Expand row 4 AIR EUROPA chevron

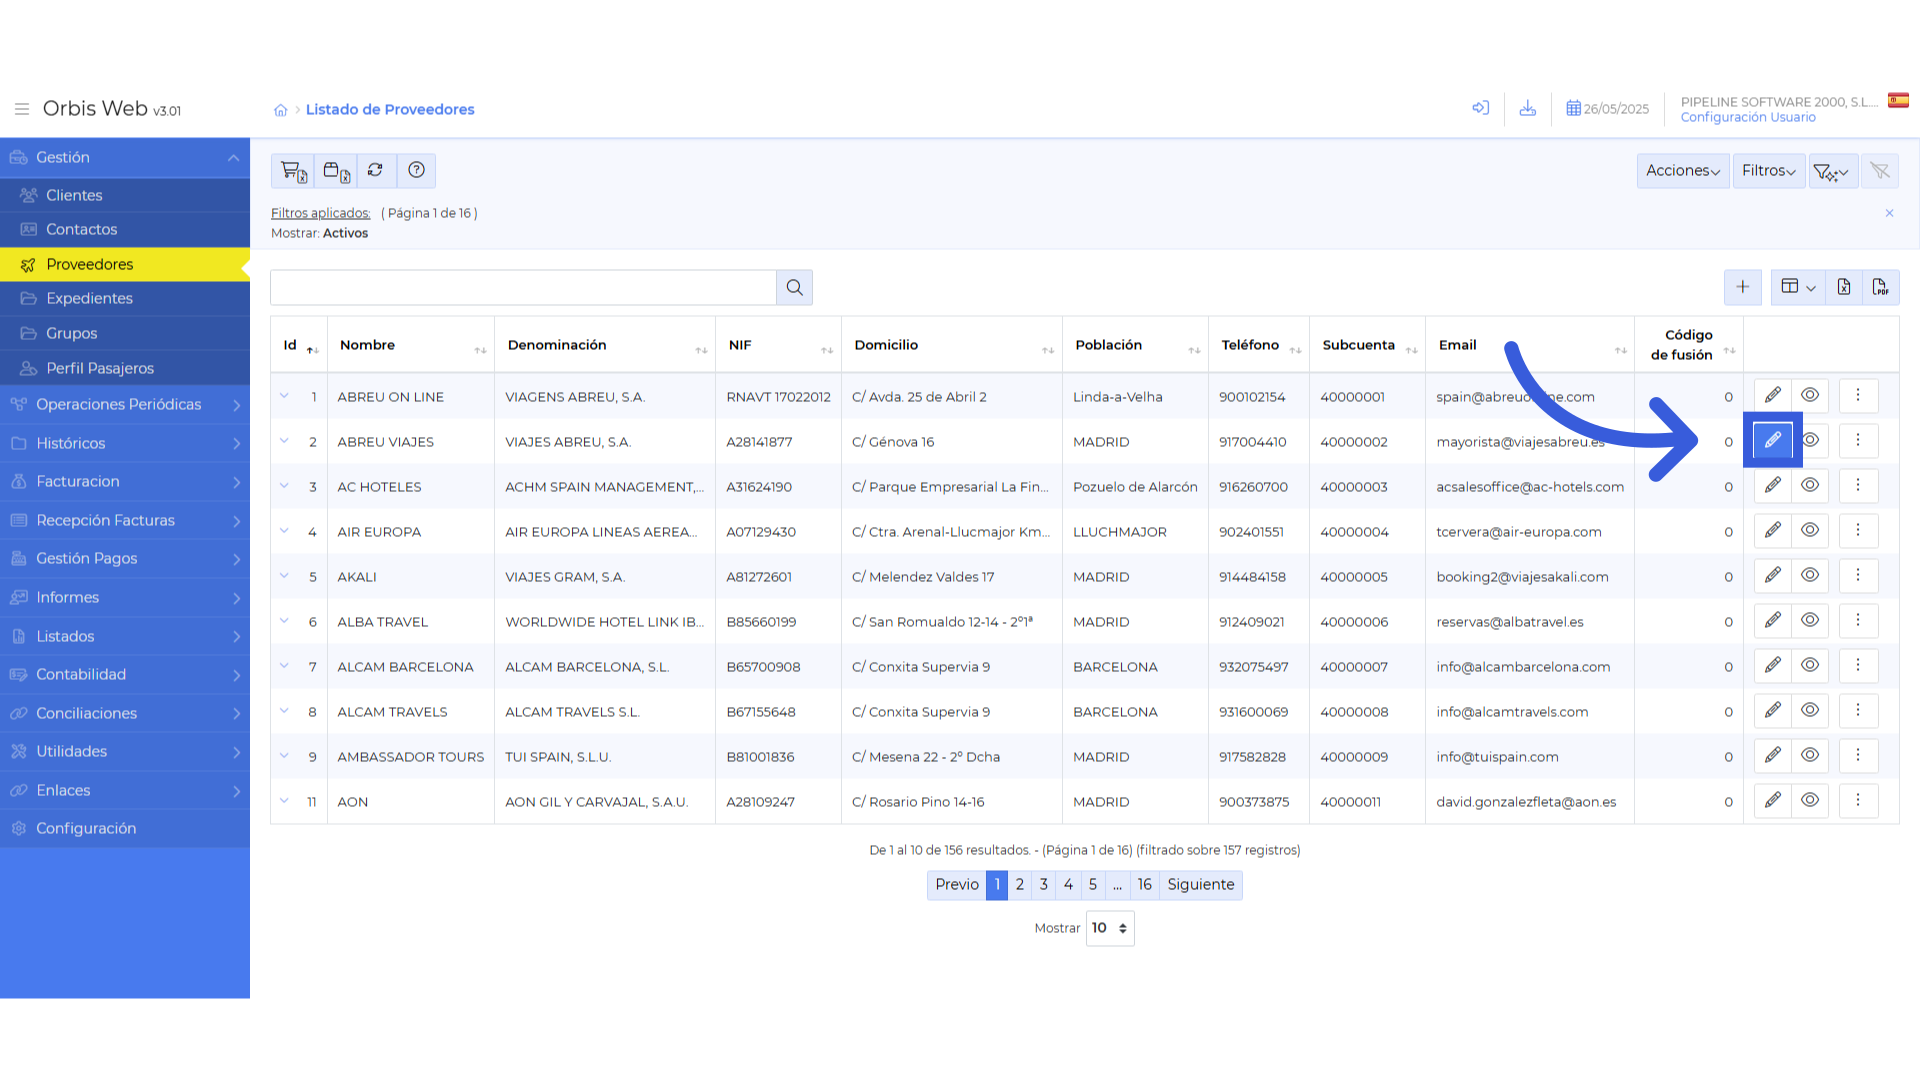pos(285,532)
